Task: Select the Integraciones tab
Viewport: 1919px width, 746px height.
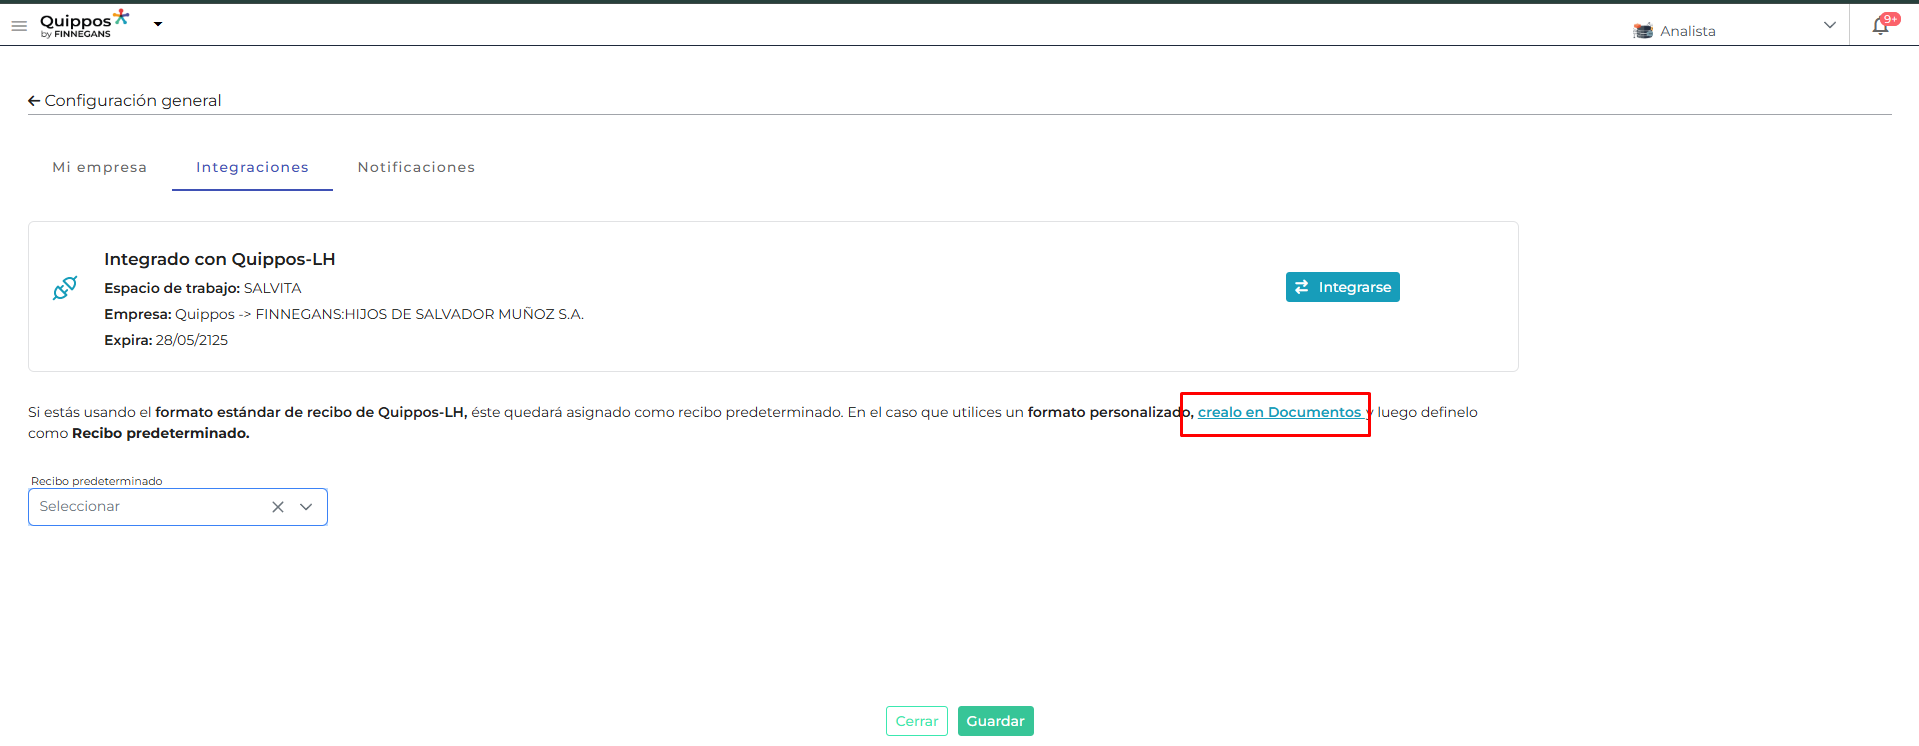Action: pos(252,167)
